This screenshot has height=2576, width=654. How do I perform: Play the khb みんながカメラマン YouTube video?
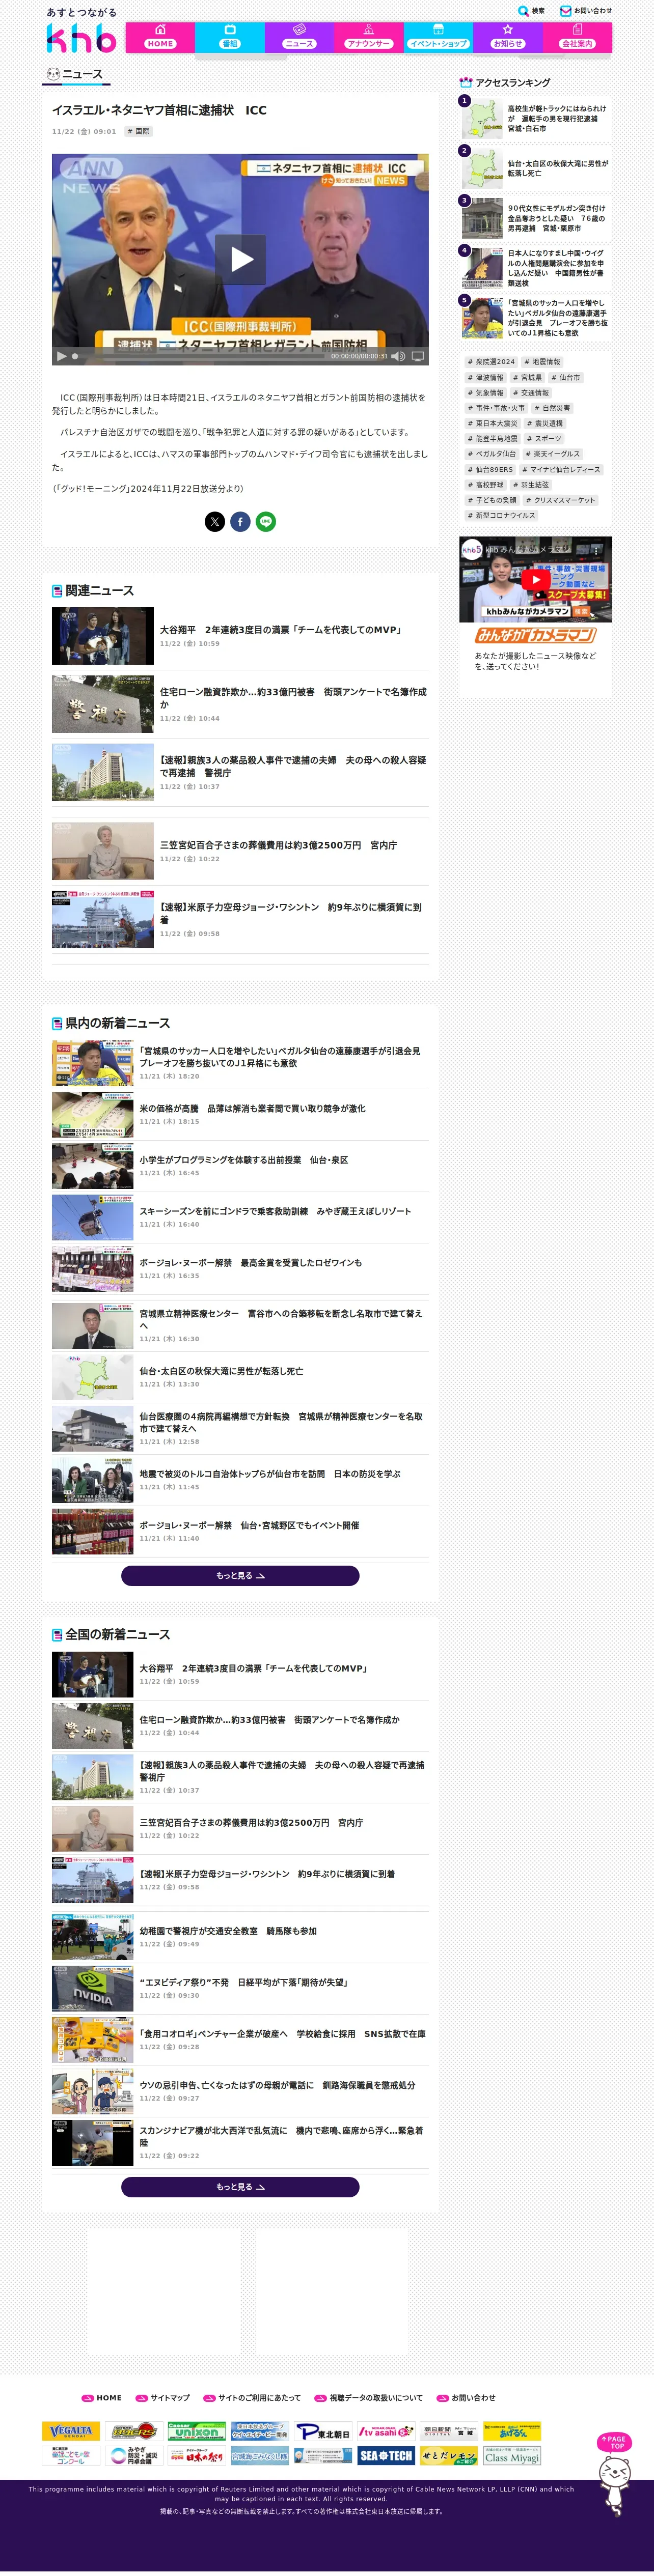[x=536, y=579]
